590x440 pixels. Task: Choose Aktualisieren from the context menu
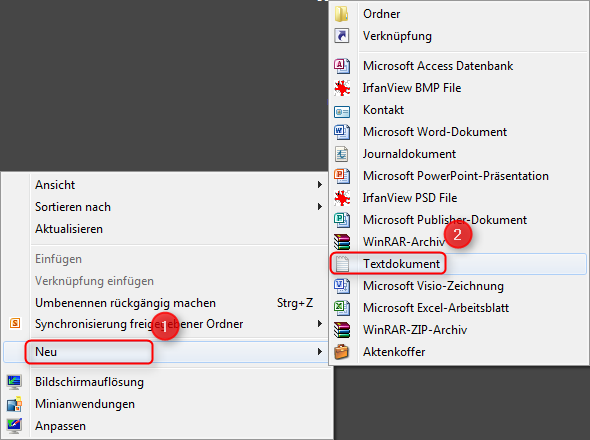tap(166, 229)
